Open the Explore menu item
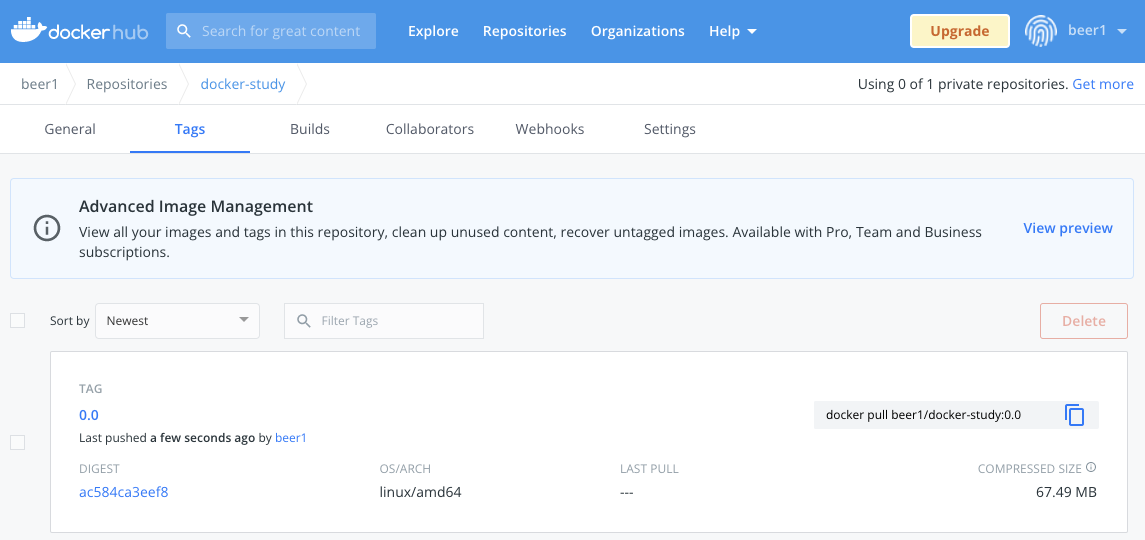Screen dimensions: 1145x540 433,31
